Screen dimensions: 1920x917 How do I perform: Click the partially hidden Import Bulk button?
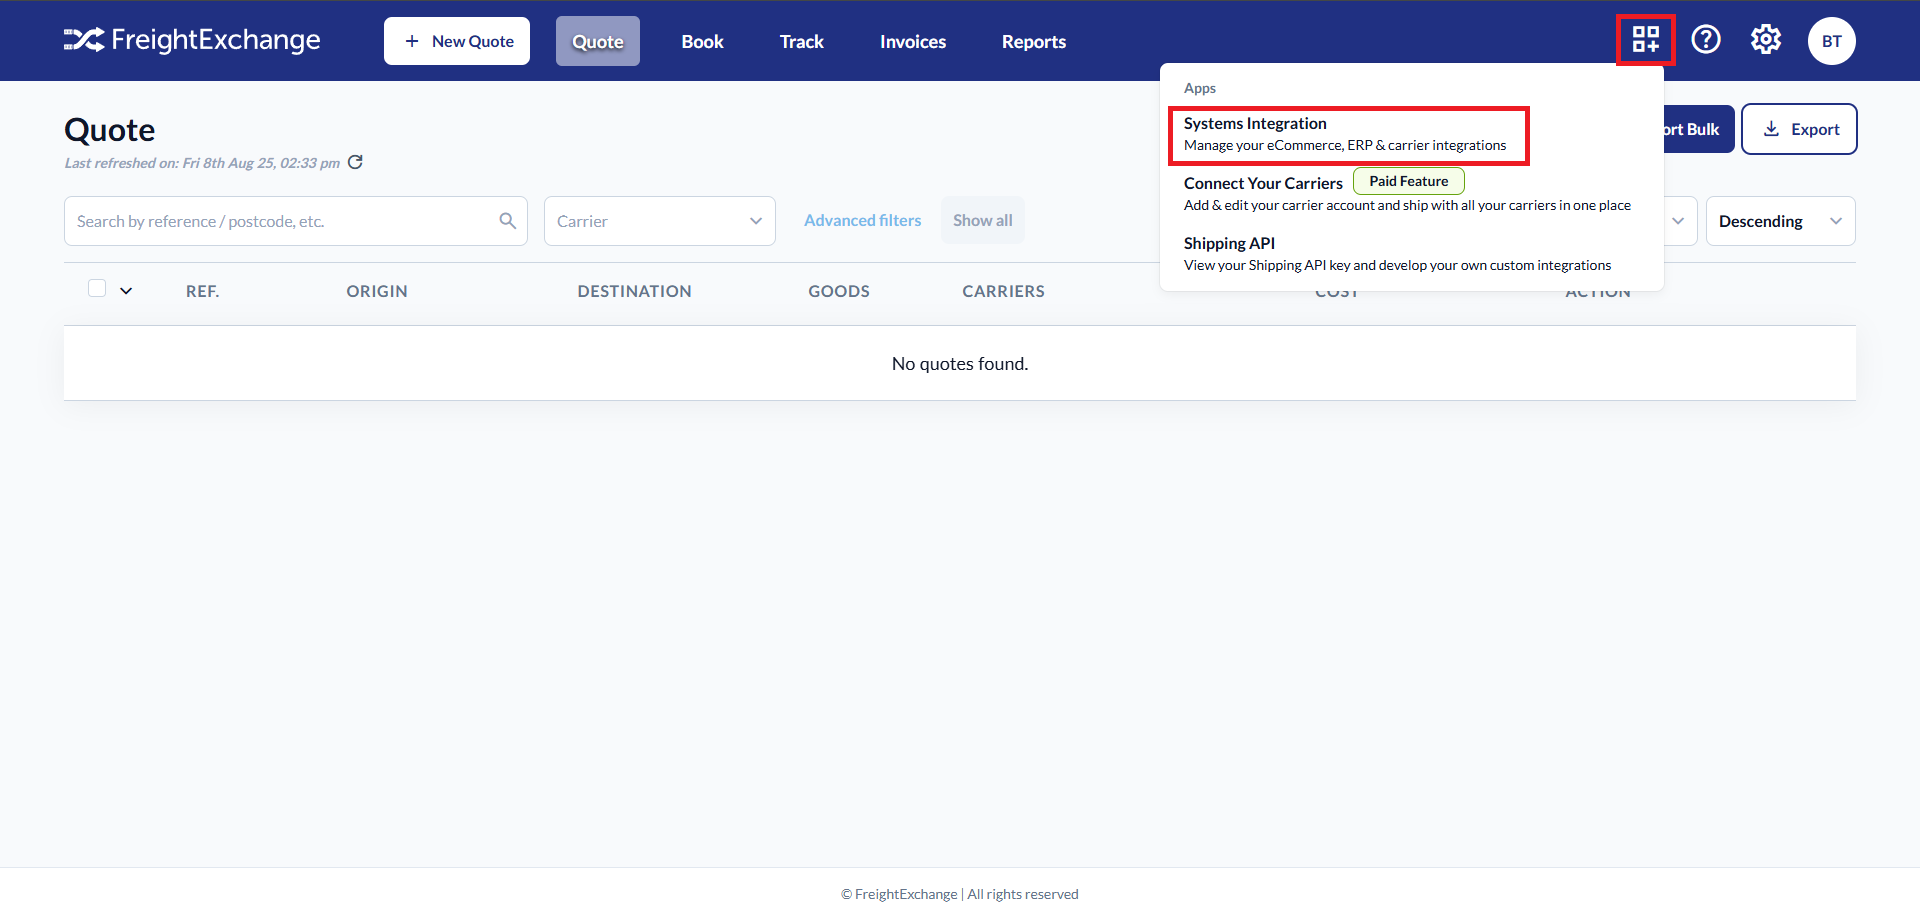tap(1699, 129)
